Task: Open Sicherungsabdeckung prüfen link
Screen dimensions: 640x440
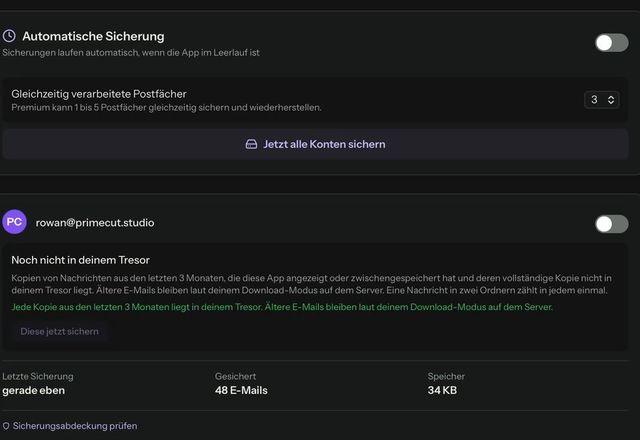Action: pos(75,426)
